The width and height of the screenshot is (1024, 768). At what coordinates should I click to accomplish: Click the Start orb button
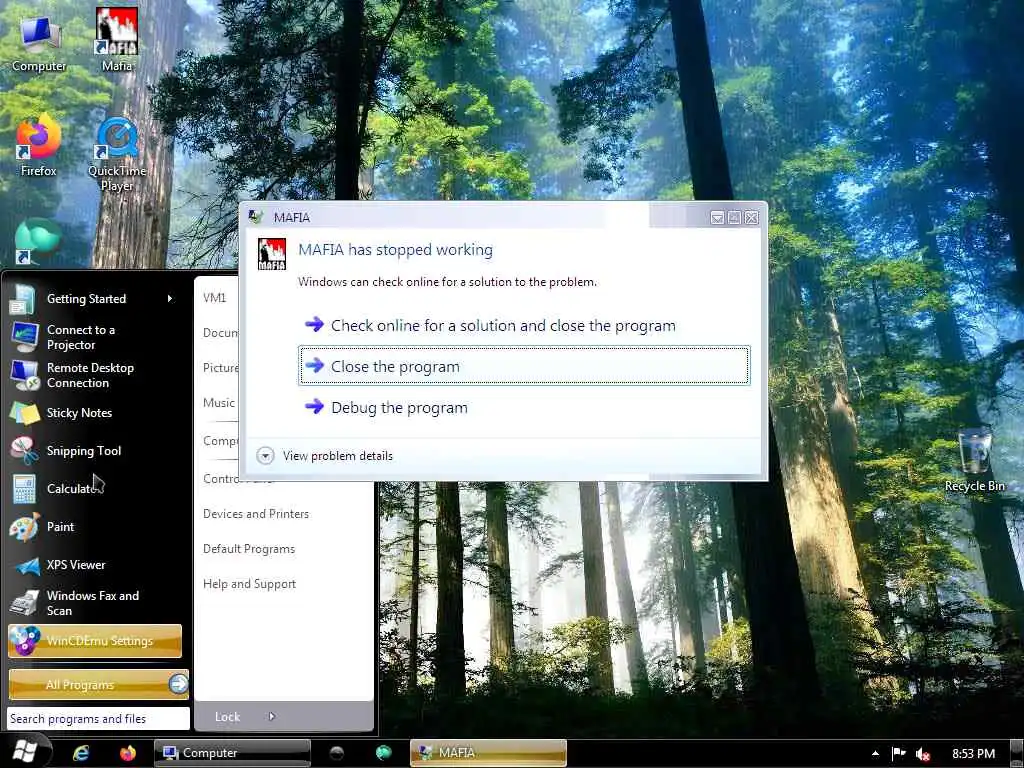pos(25,751)
